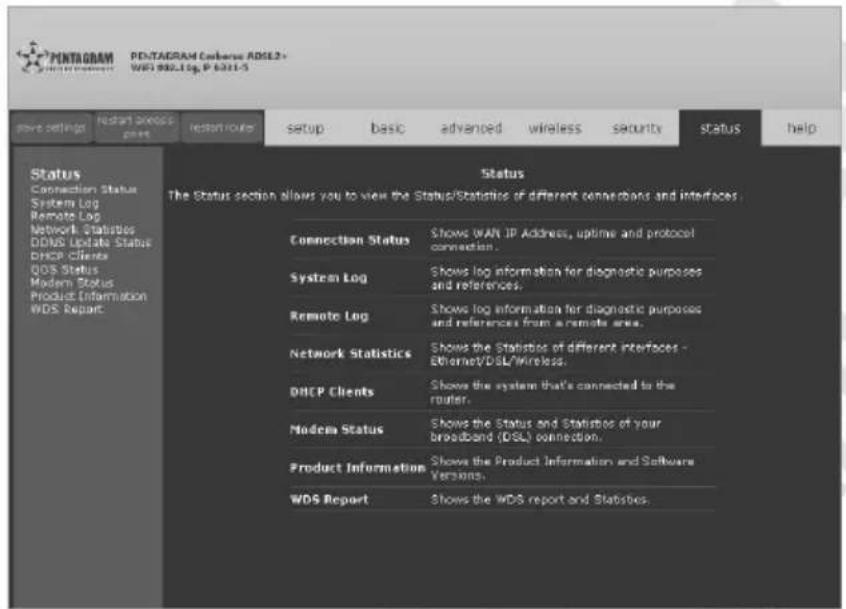Click Product Information in the main table
This screenshot has width=846, height=609.
coord(358,468)
